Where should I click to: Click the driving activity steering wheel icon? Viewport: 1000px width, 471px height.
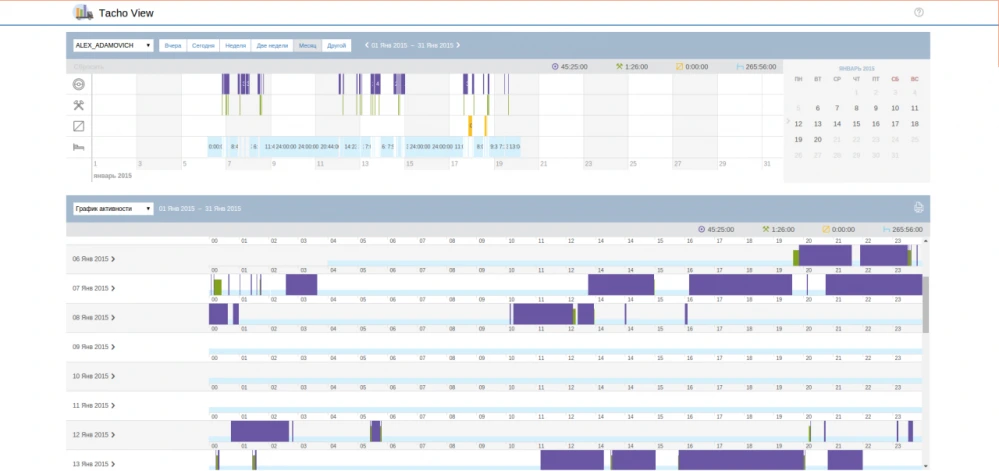(79, 84)
